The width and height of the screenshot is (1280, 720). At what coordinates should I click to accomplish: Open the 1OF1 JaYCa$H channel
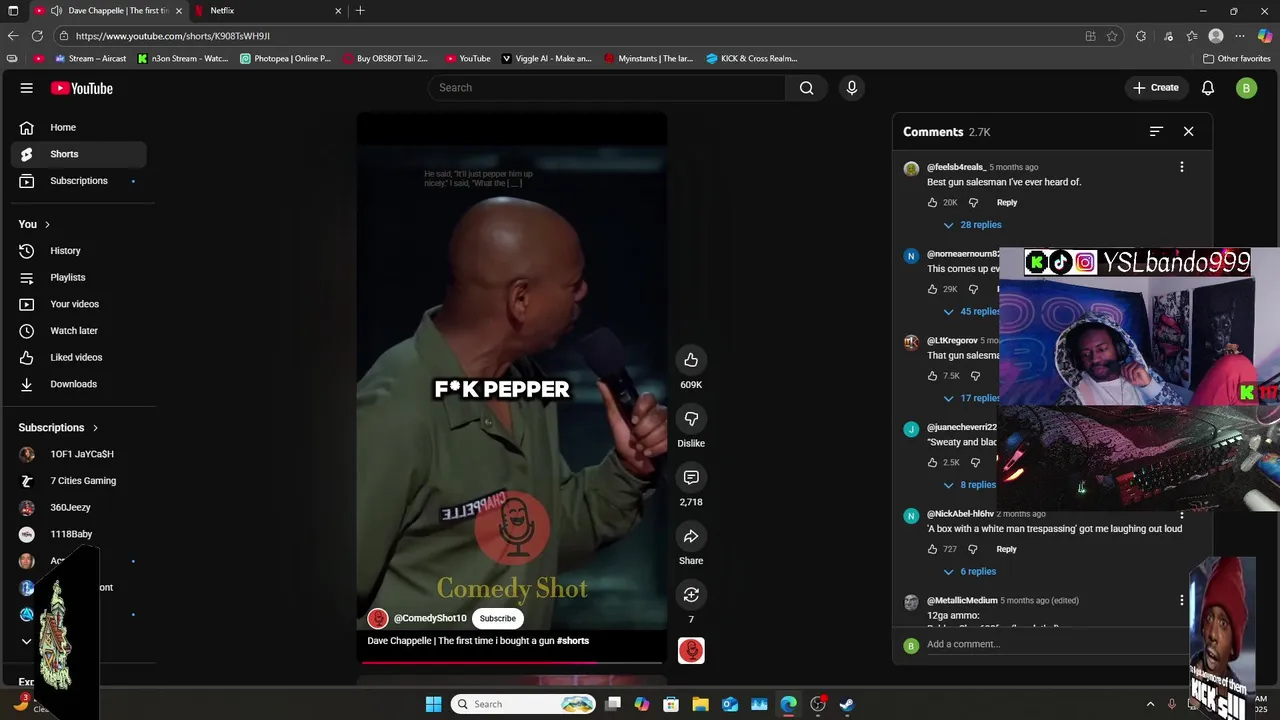click(x=78, y=454)
